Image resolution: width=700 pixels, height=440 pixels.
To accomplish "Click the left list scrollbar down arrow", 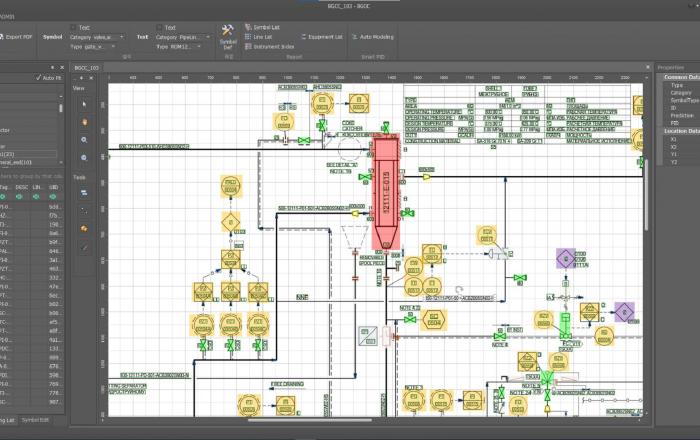I will point(61,163).
